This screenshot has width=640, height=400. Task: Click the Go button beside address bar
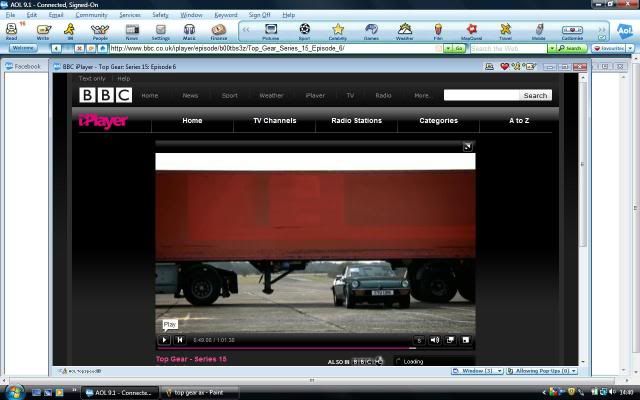459,49
